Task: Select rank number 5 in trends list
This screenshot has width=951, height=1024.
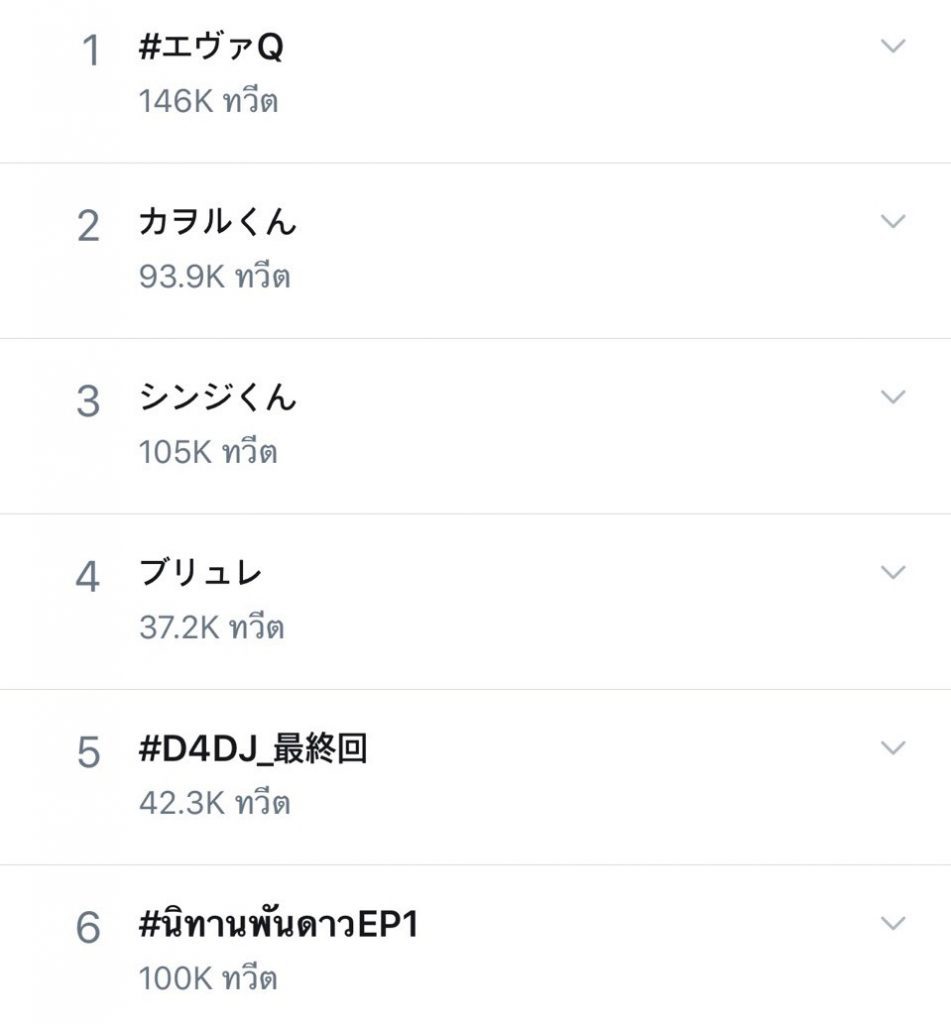Action: [89, 752]
